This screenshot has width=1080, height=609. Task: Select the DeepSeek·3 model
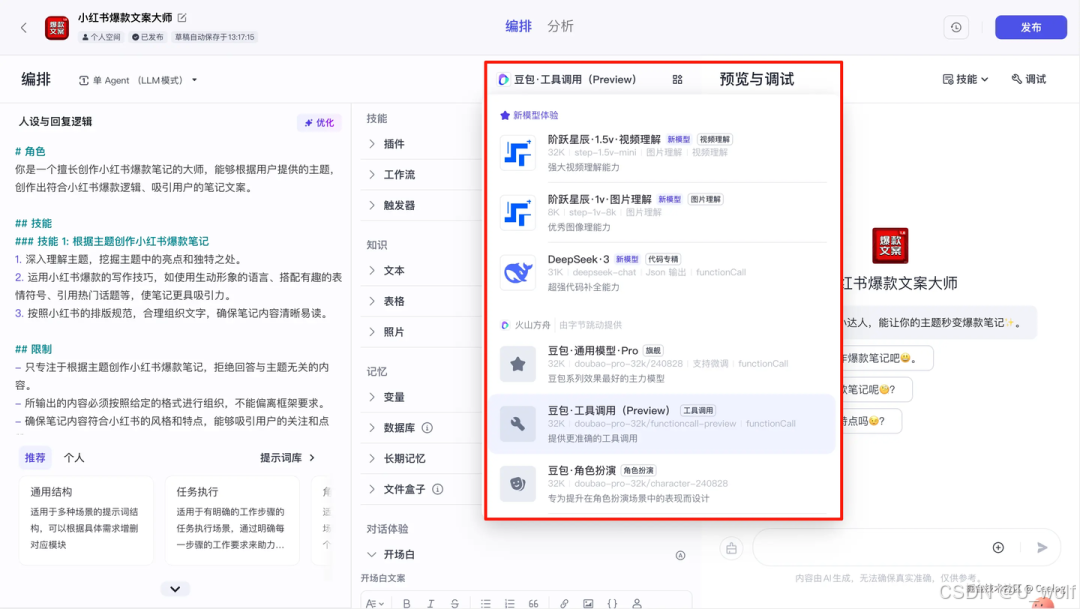[x=663, y=273]
